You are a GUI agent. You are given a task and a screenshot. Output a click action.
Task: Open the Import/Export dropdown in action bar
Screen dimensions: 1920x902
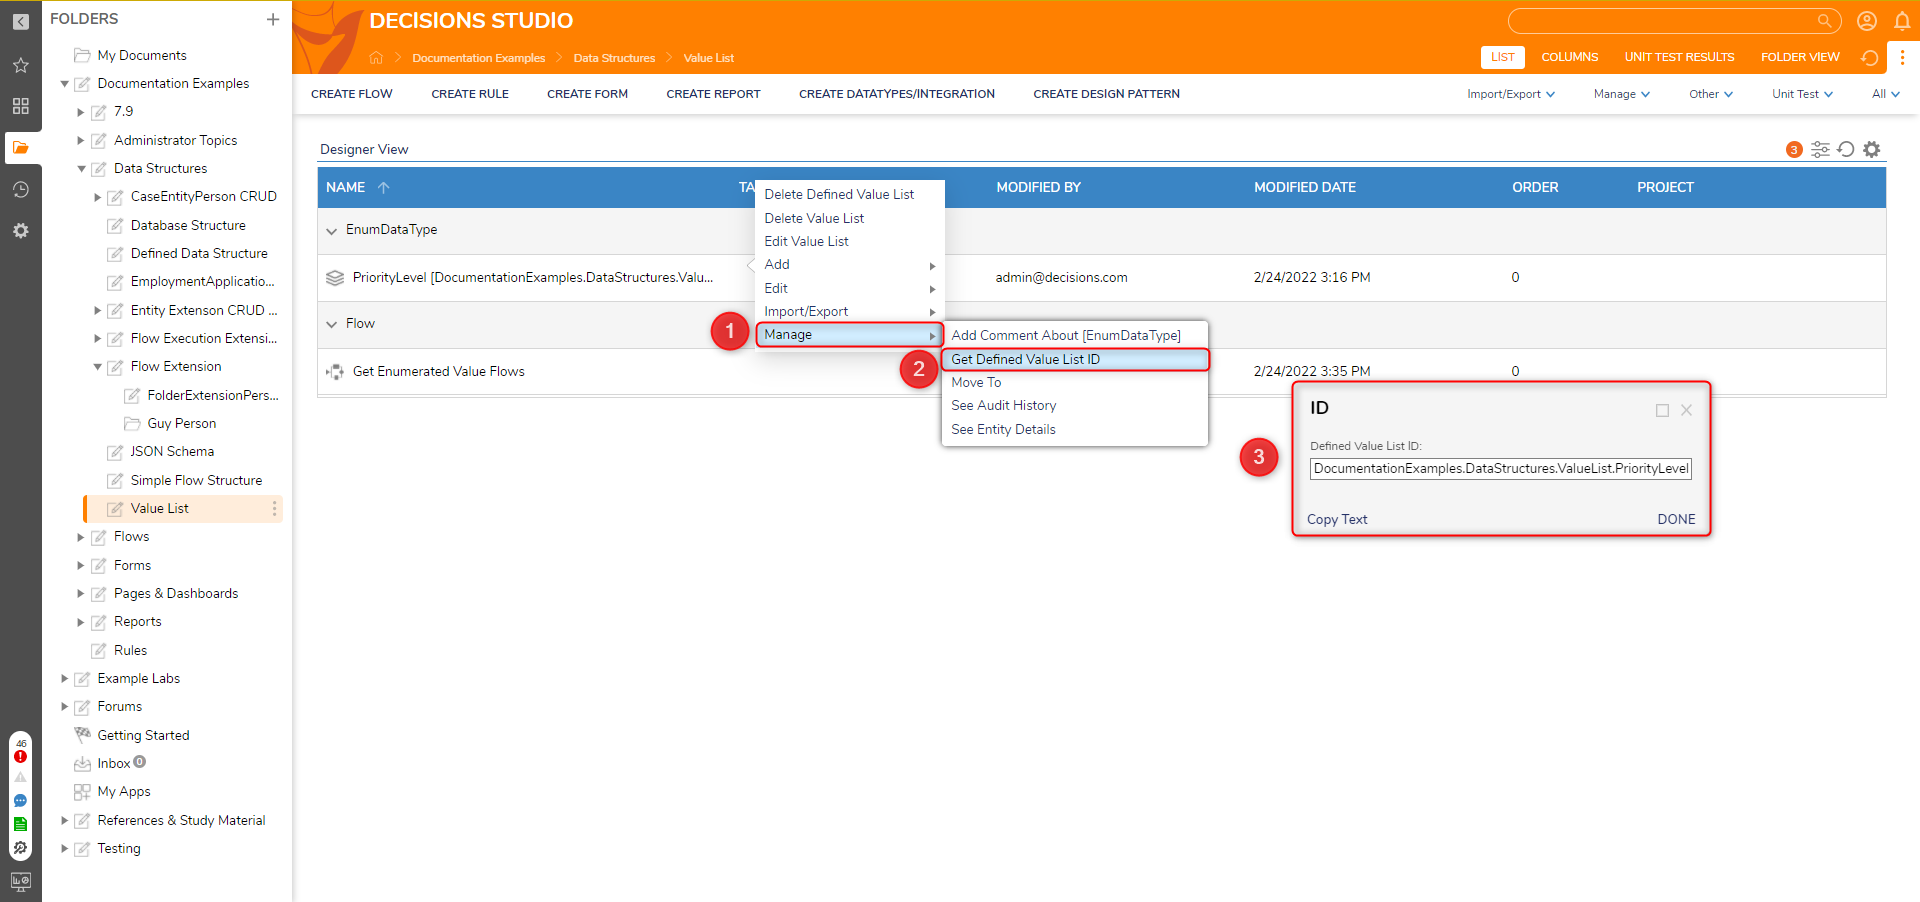[1511, 94]
